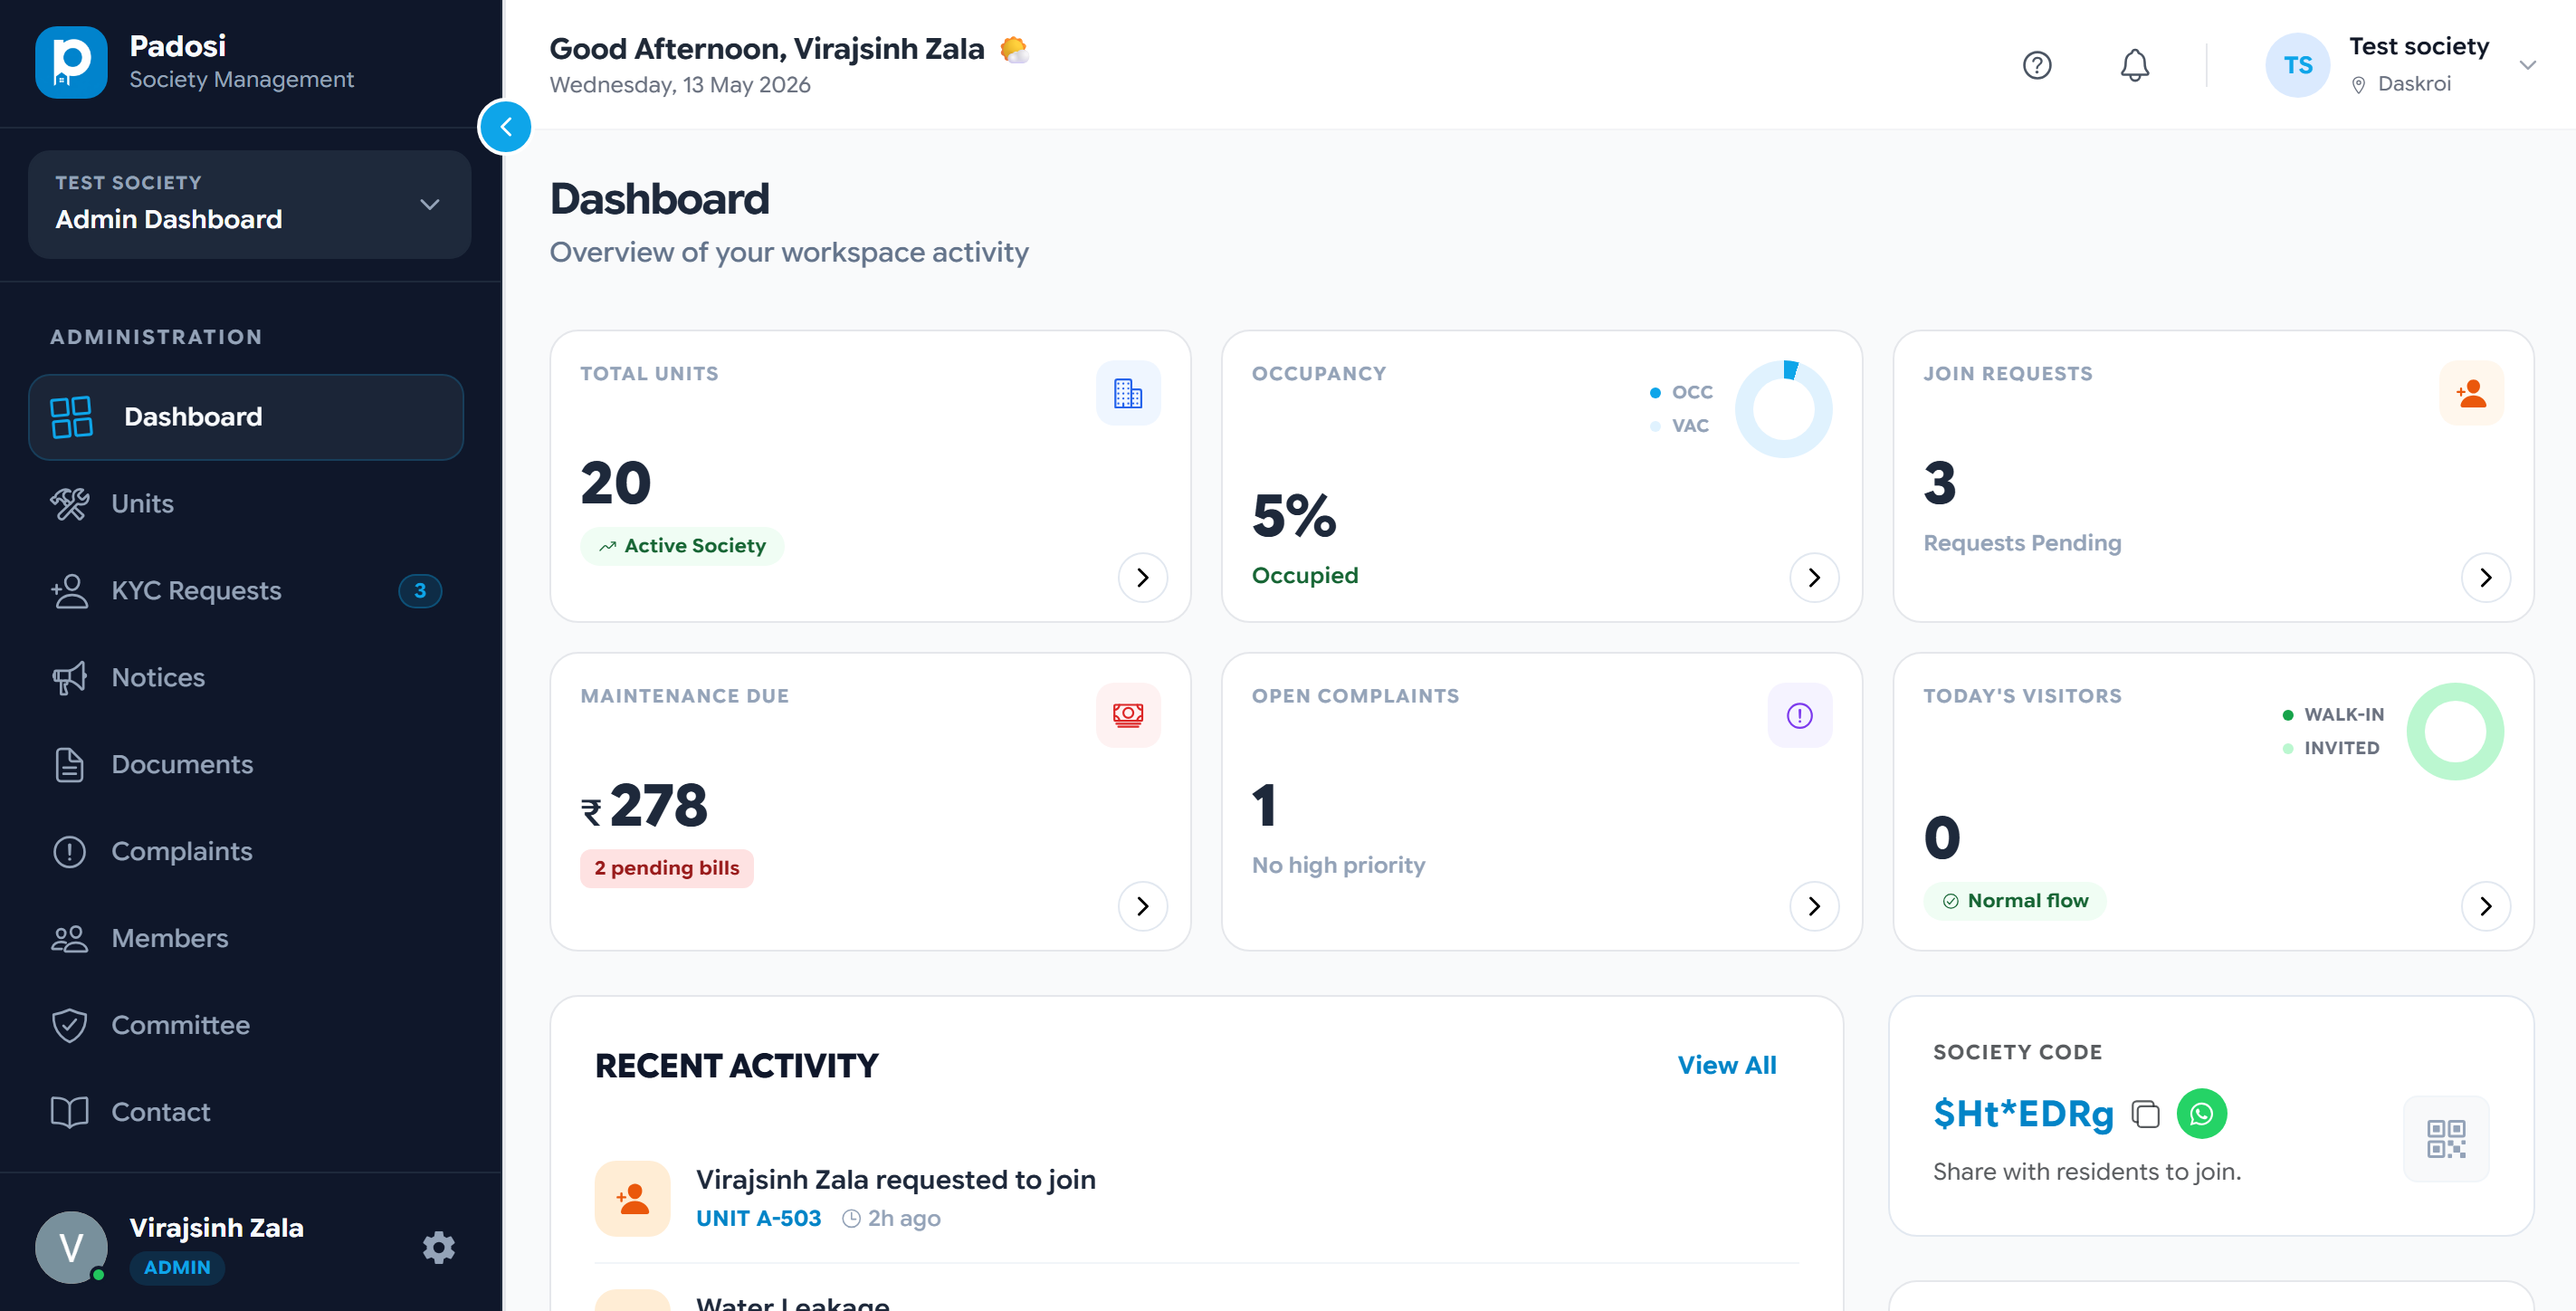Click the 5% occupancy value
This screenshot has width=2576, height=1311.
click(x=1293, y=516)
